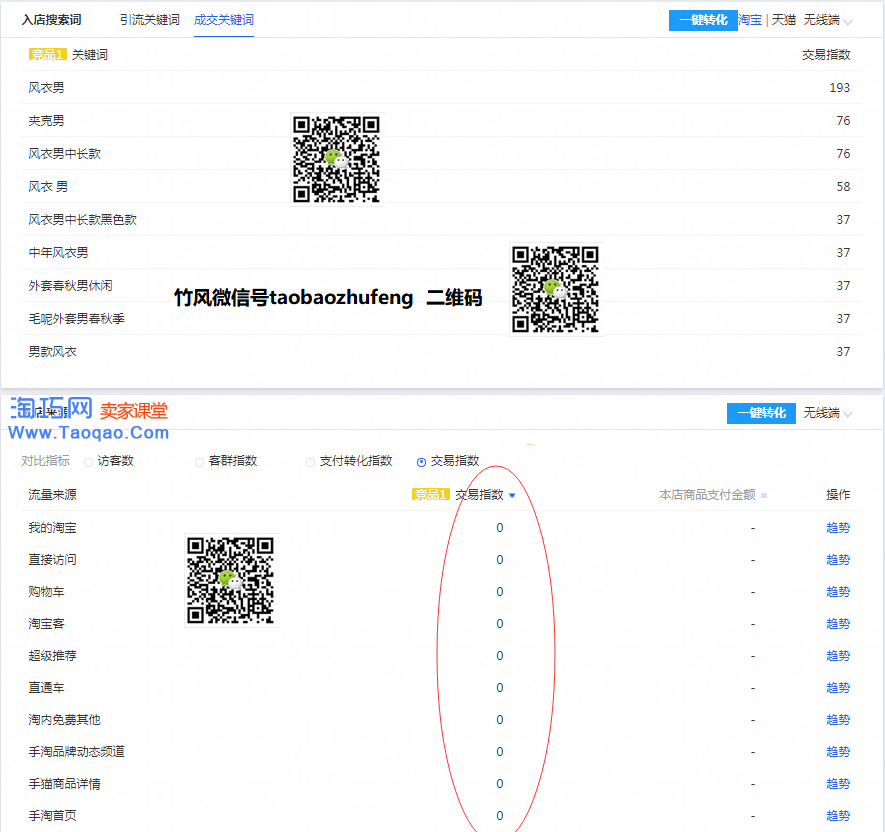The width and height of the screenshot is (885, 832).
Task: Click the 超级推荐 traffic source
Action: (52, 656)
